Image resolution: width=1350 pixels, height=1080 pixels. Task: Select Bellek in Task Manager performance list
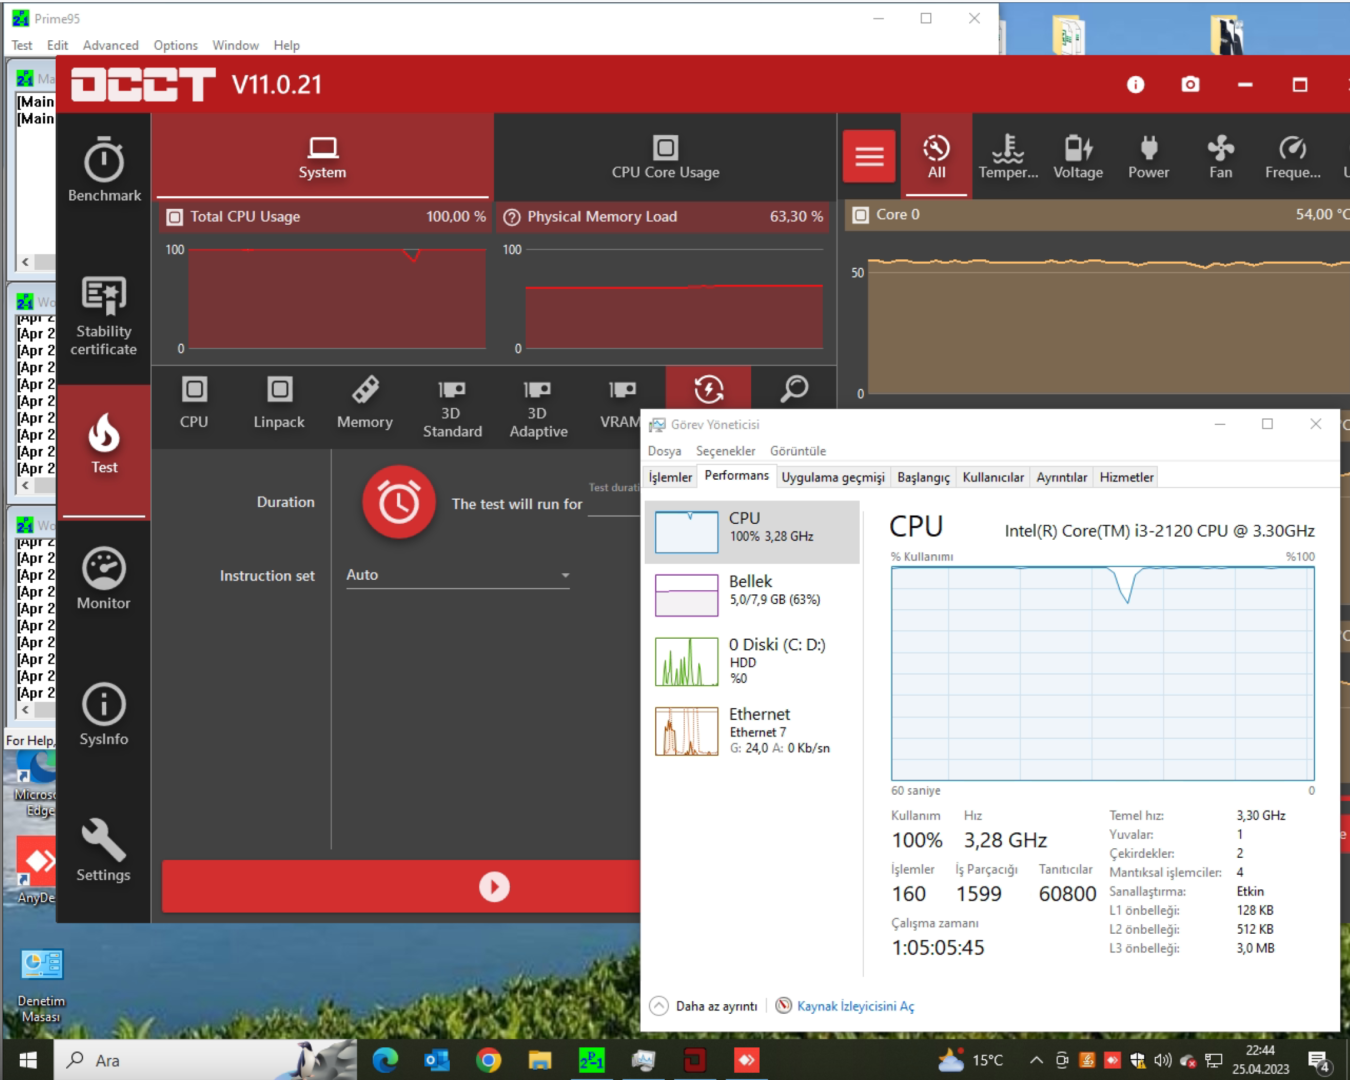[752, 596]
